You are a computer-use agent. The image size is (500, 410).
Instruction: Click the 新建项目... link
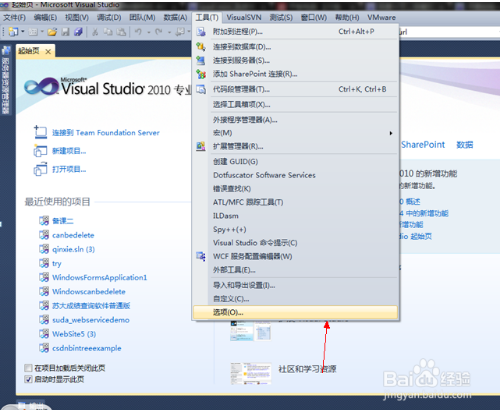[69, 151]
